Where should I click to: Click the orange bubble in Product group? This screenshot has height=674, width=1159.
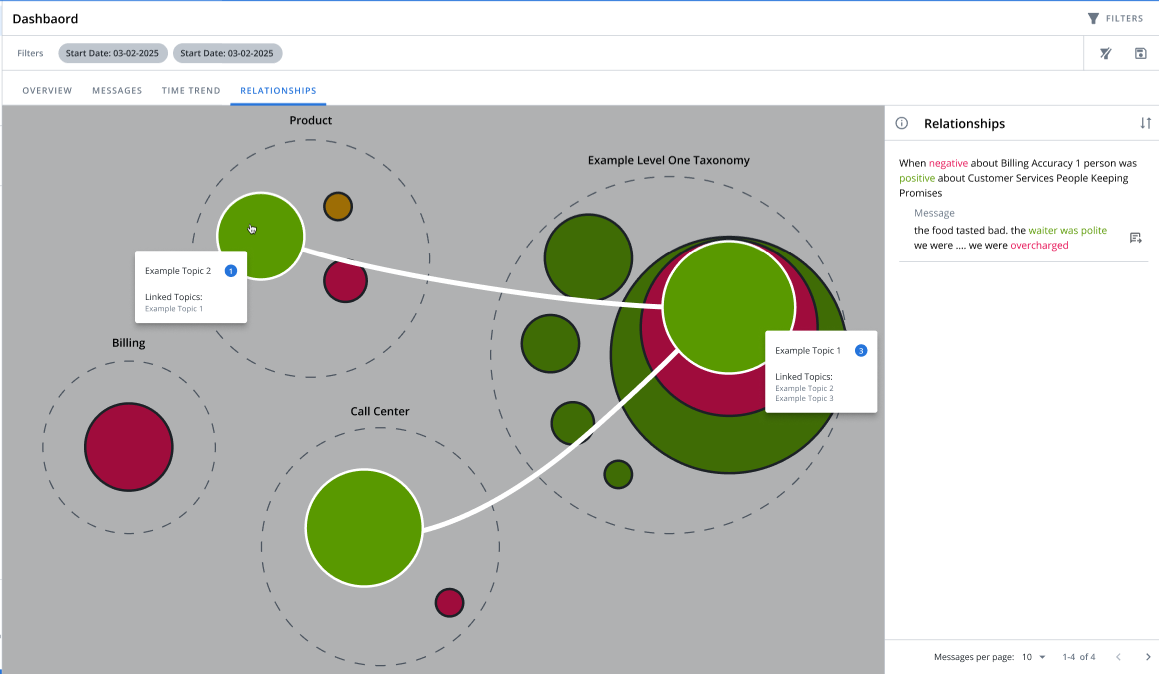pyautogui.click(x=338, y=207)
